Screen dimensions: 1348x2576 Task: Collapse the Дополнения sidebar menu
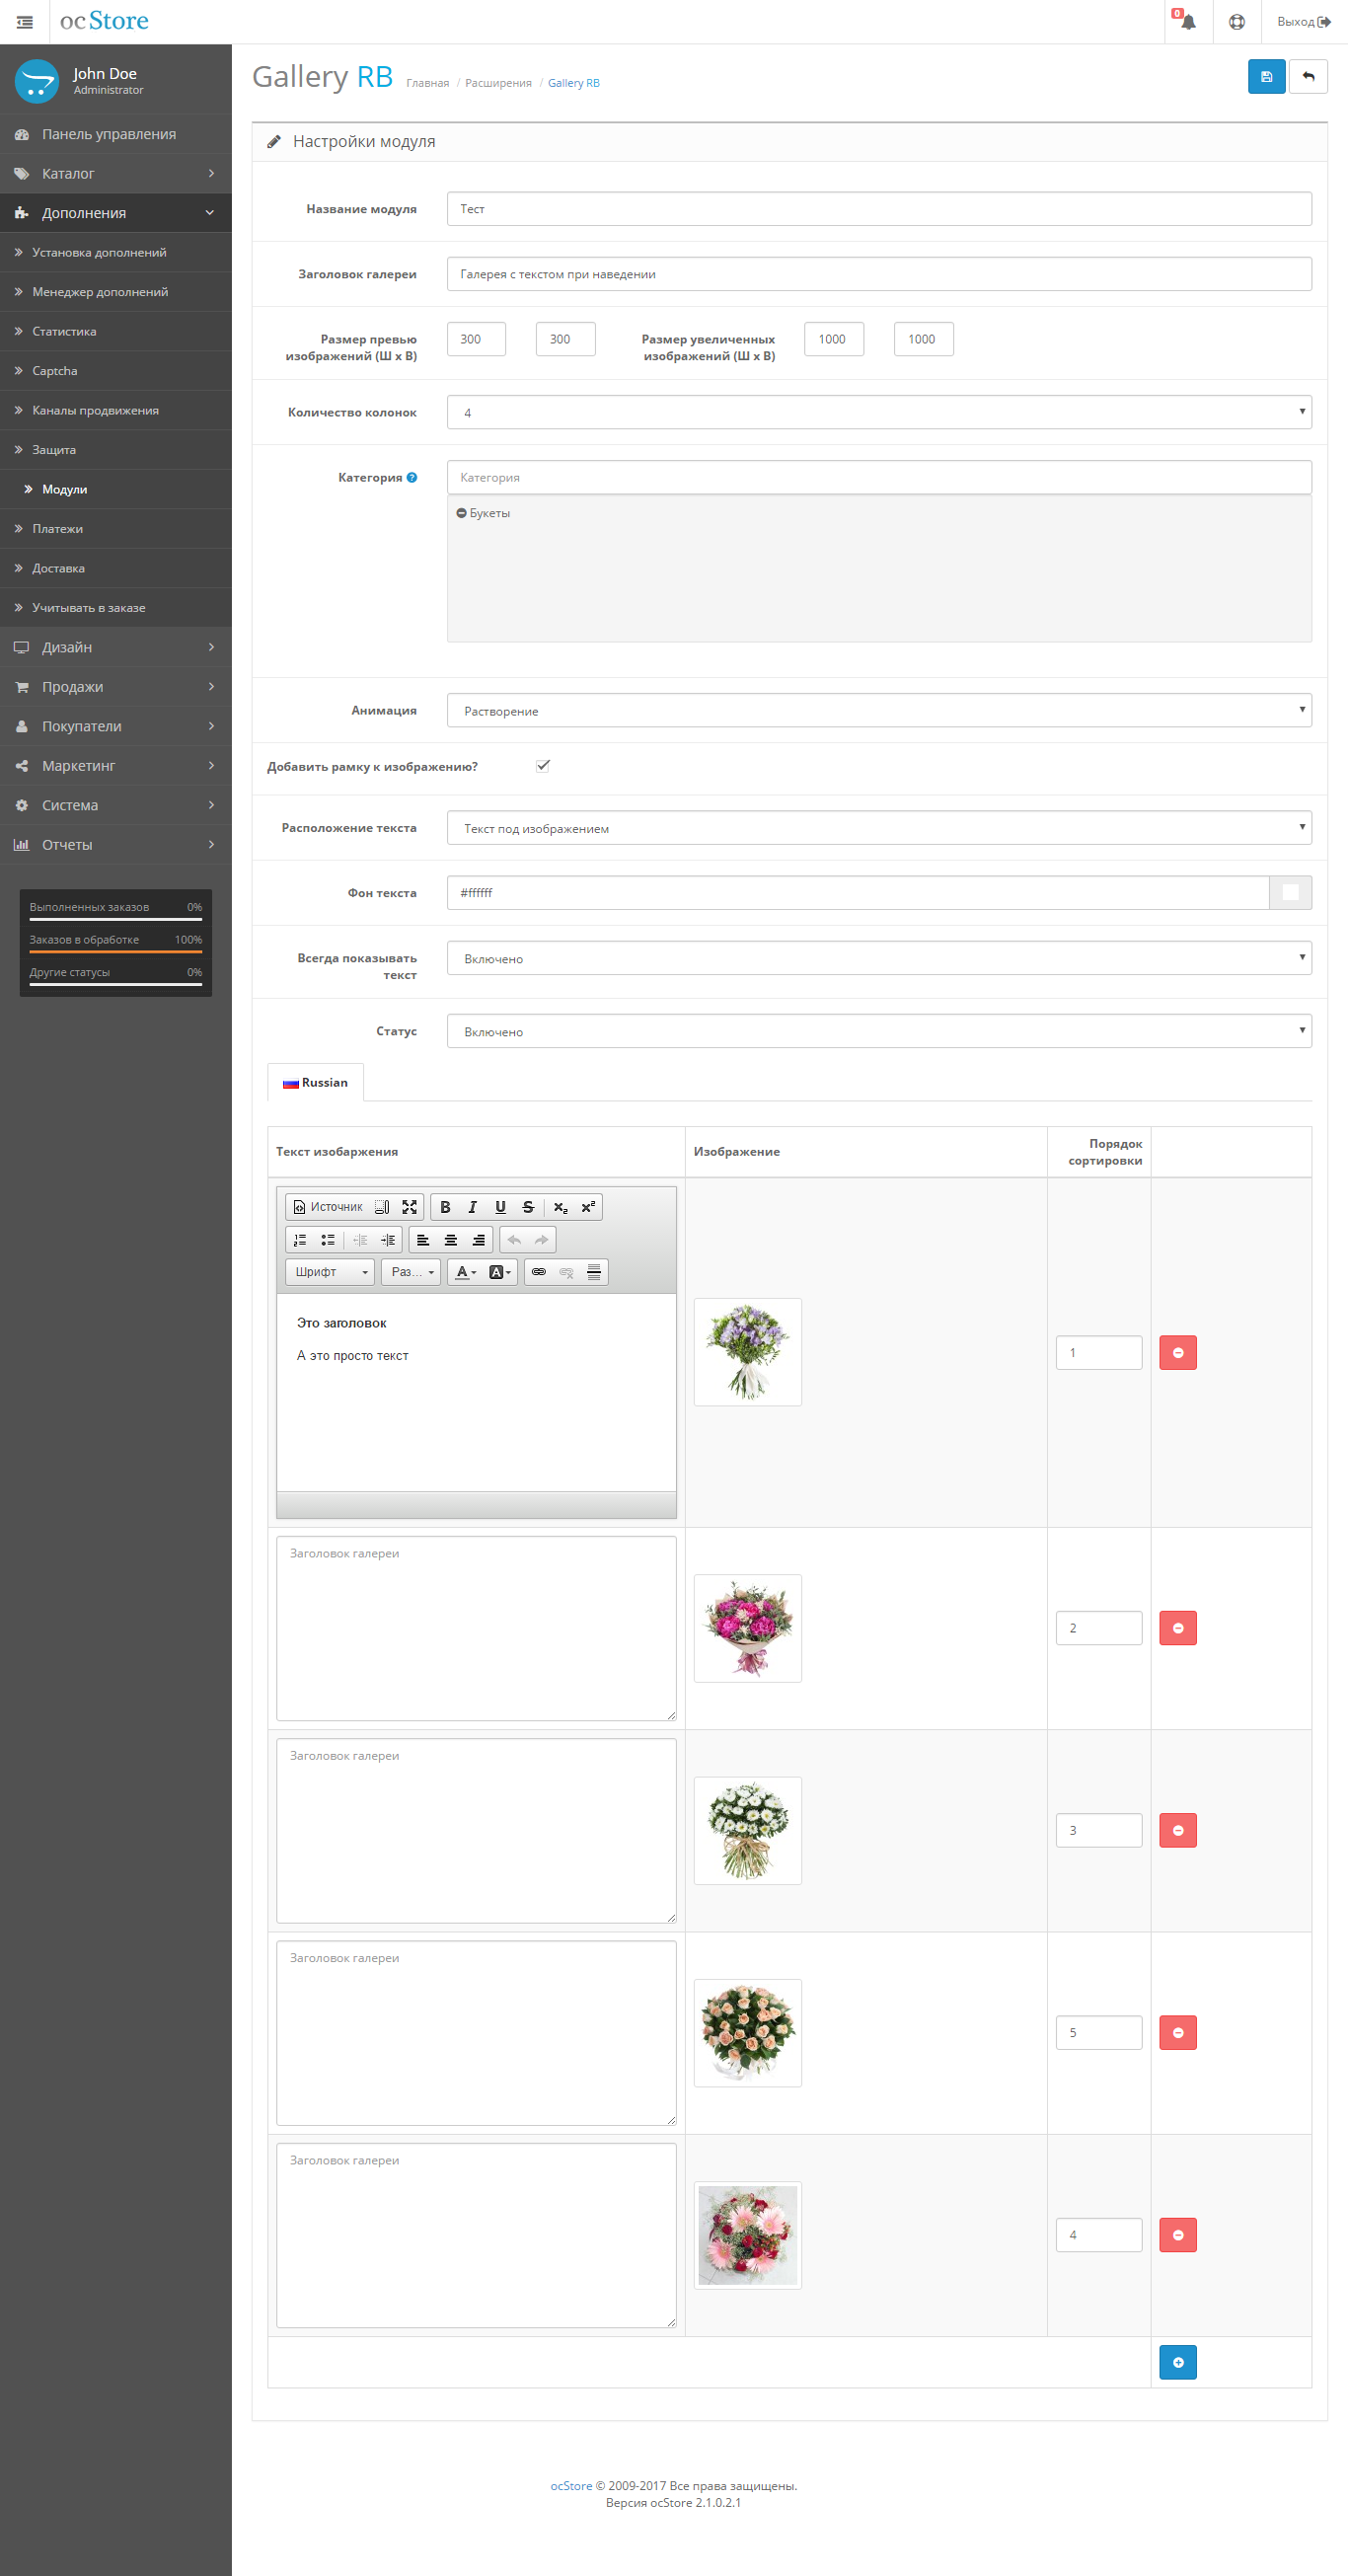[x=116, y=213]
